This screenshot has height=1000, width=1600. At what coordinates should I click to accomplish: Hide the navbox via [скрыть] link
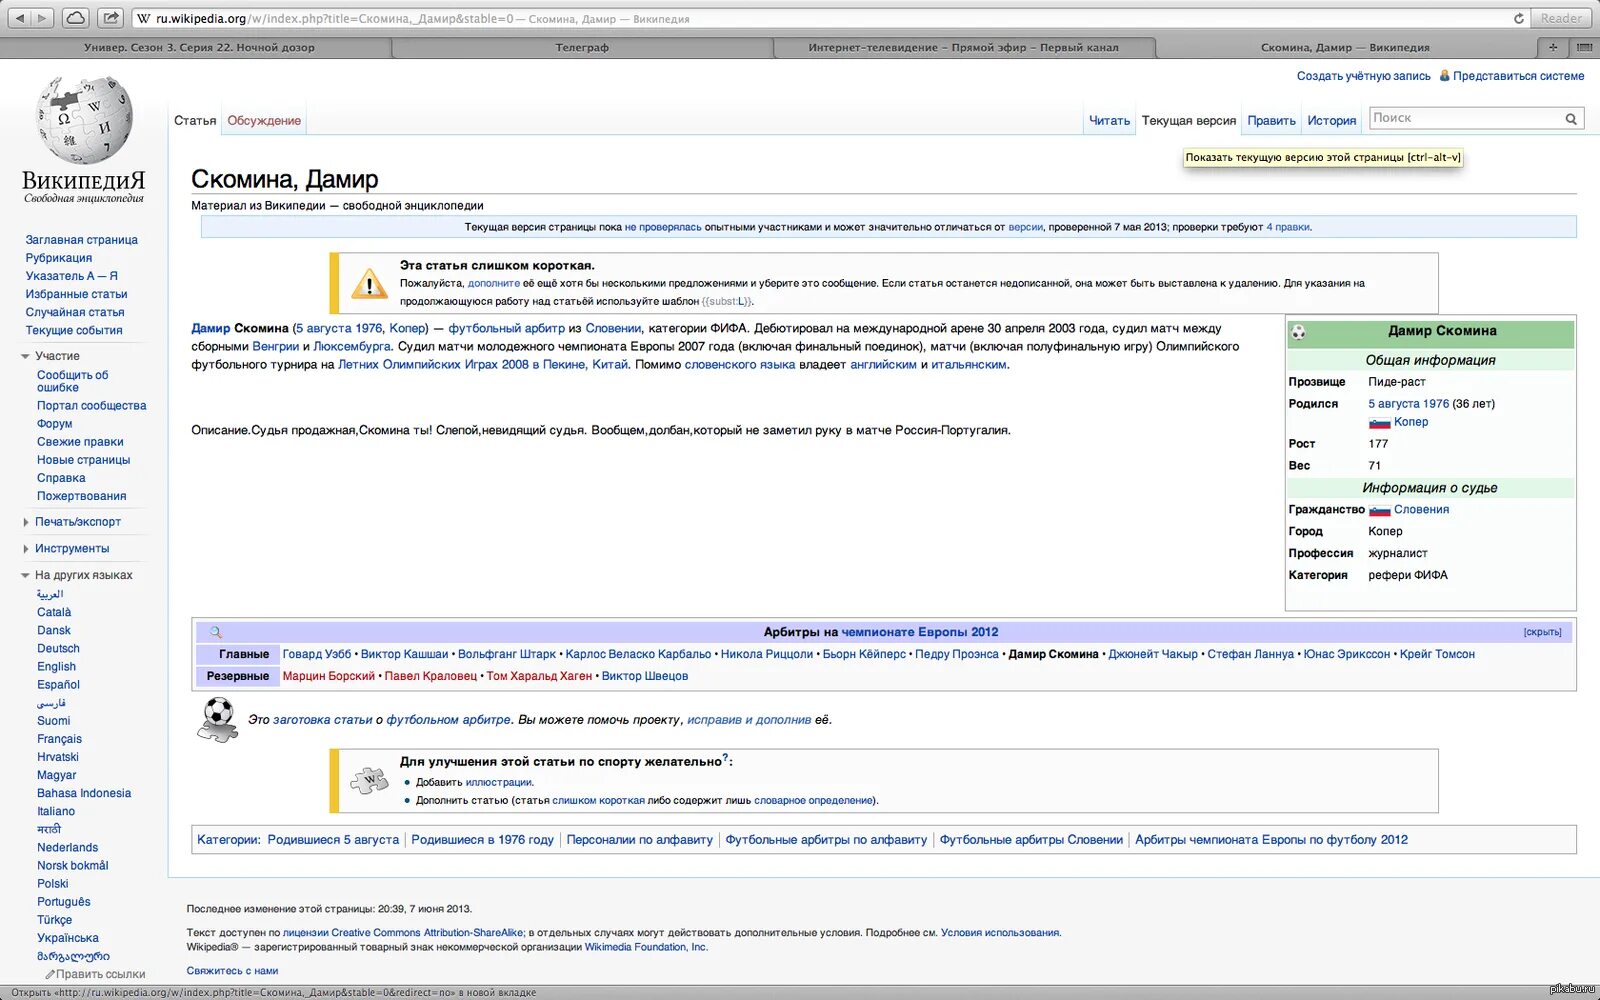point(1542,632)
